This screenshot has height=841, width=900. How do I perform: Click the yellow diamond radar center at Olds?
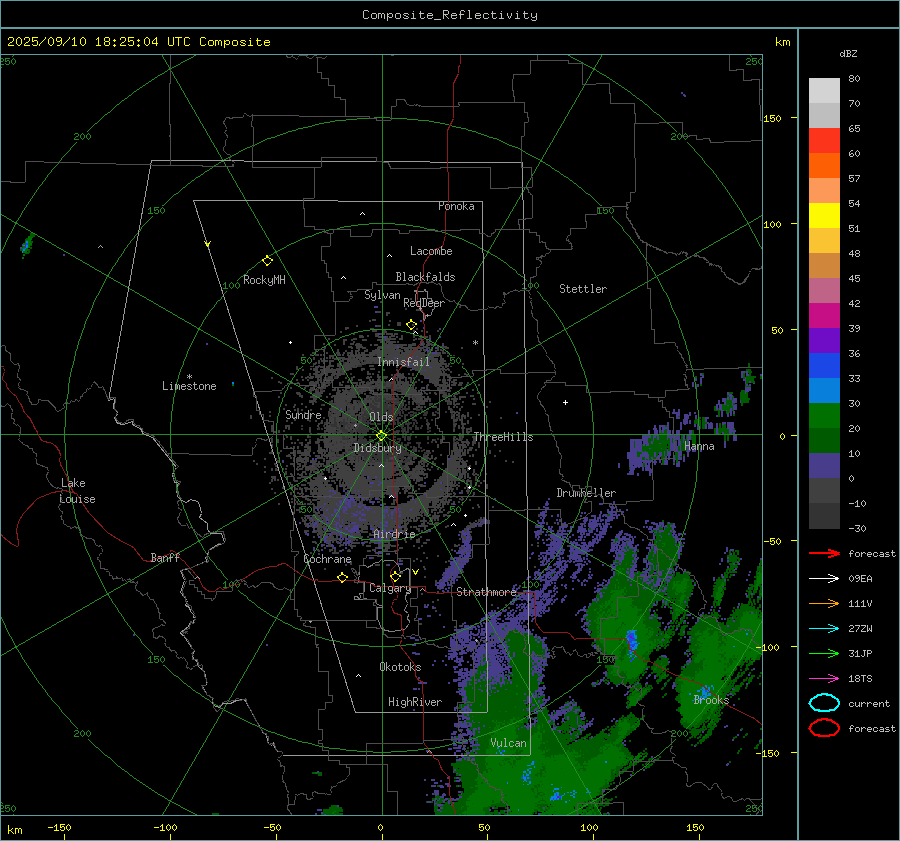tap(381, 436)
